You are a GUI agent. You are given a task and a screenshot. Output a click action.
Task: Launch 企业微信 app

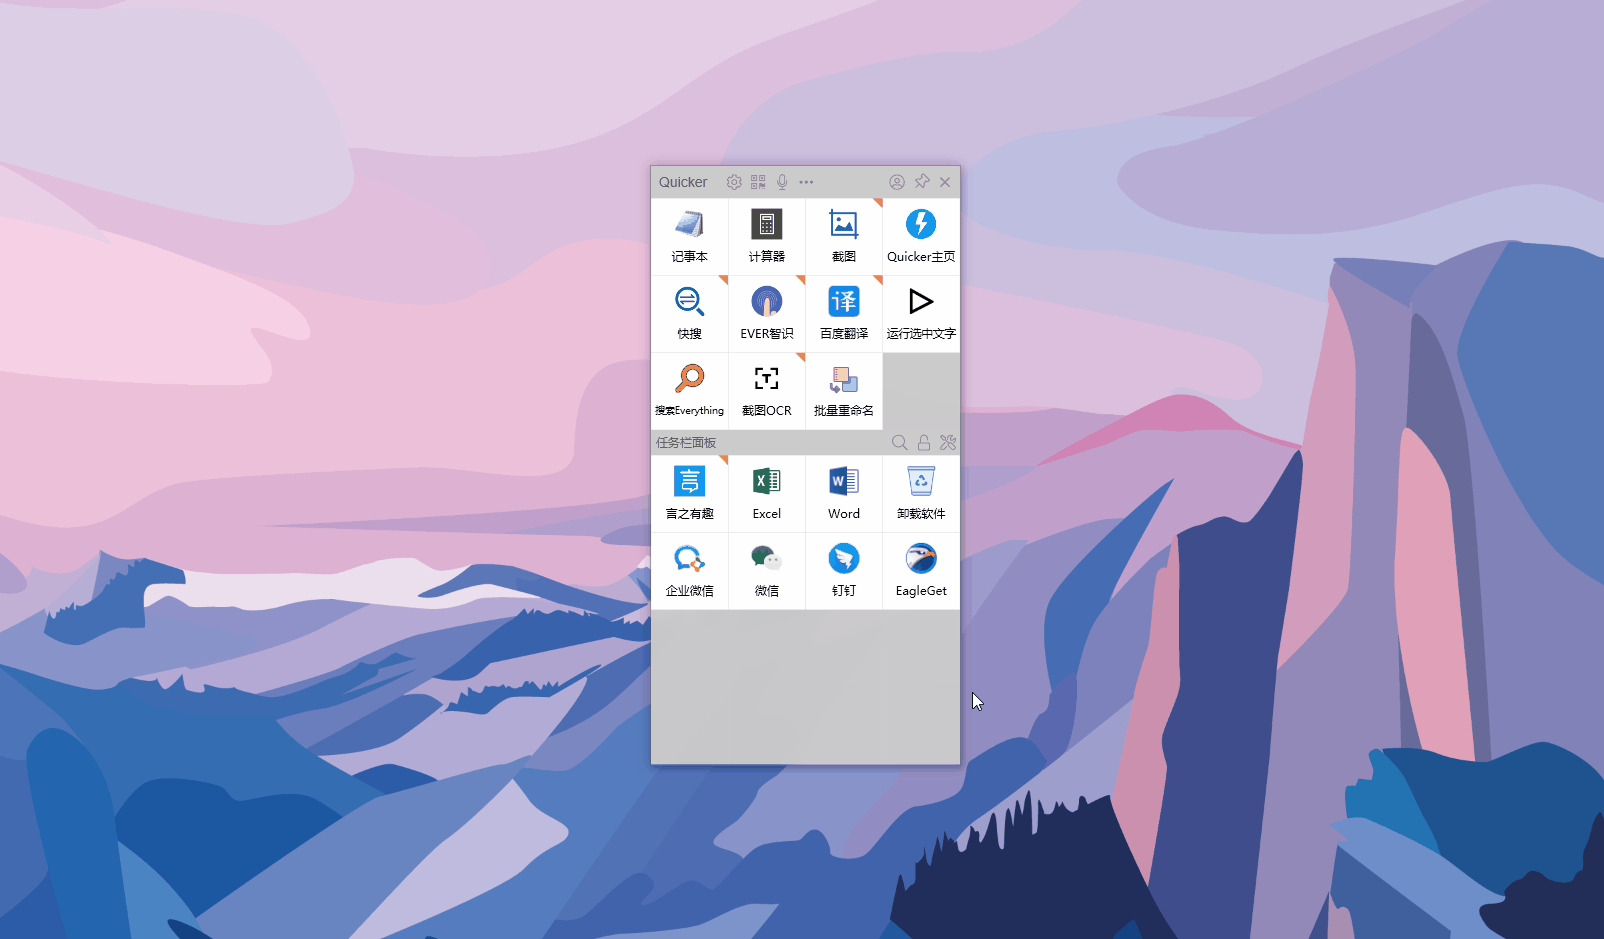click(x=689, y=571)
